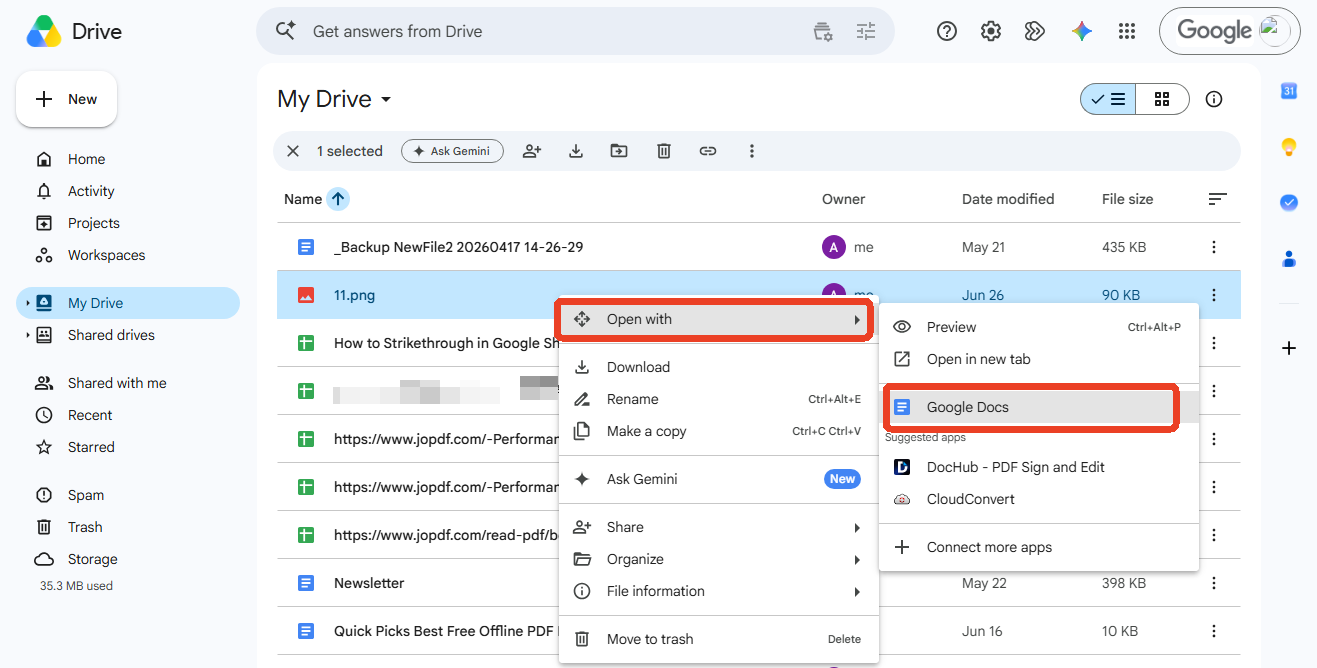Open the Google apps grid

point(1127,31)
